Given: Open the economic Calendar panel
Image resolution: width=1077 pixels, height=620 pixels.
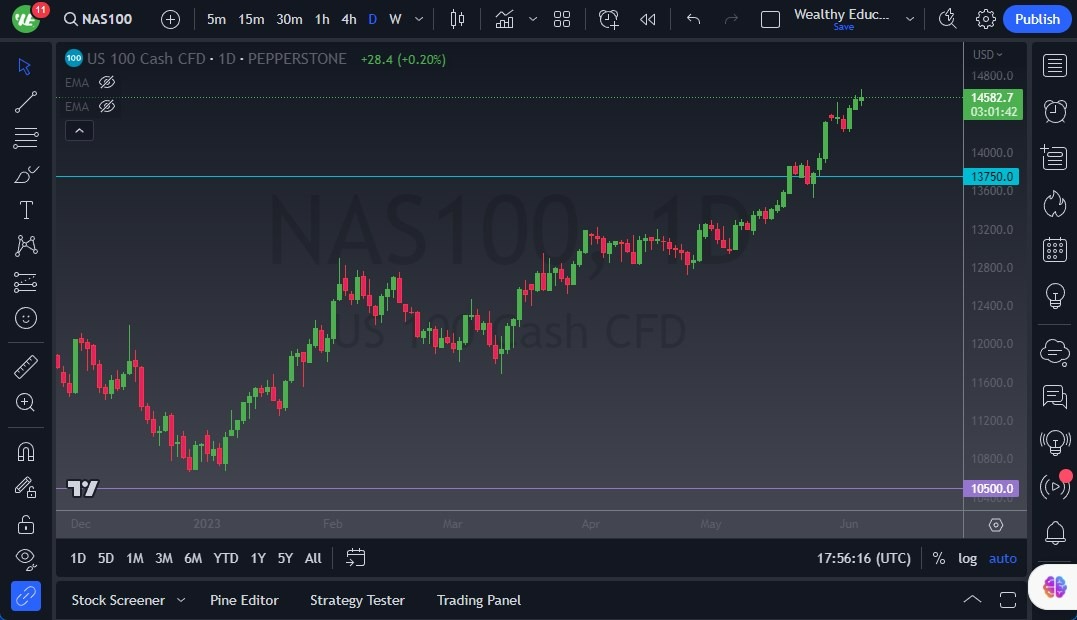Looking at the screenshot, I should tap(1054, 249).
